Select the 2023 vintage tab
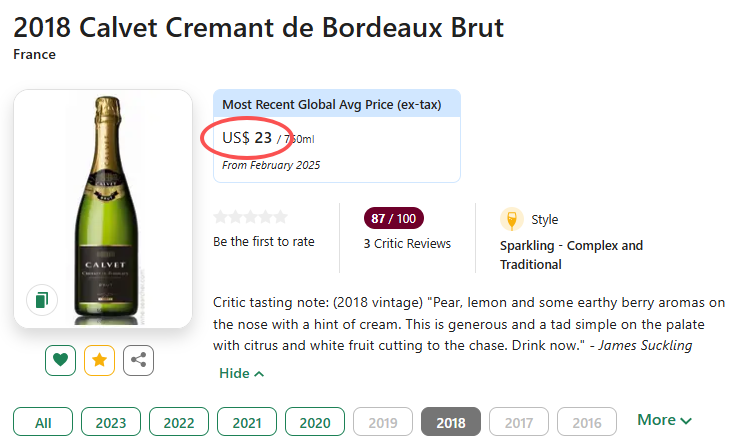732x445 pixels. pos(111,422)
